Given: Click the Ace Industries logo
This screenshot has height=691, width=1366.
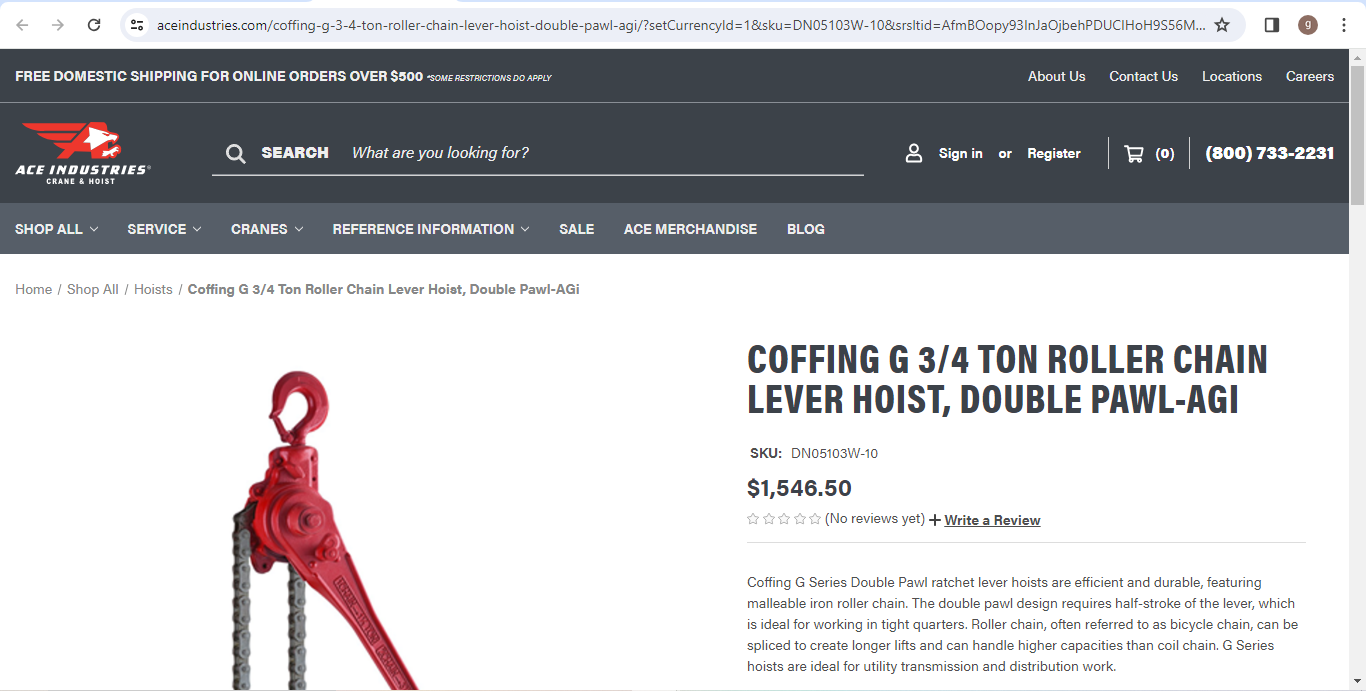Looking at the screenshot, I should 83,153.
